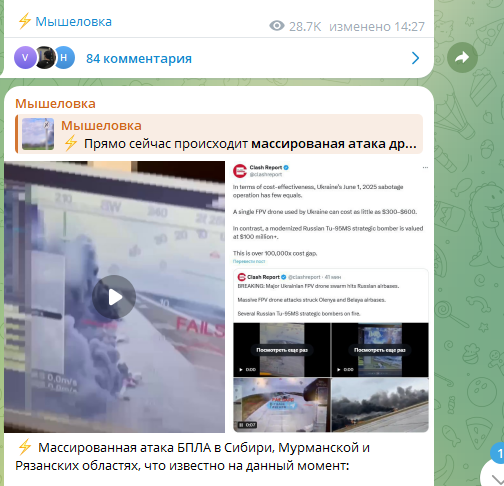
Task: Open the quoted Мышеловка reply preview
Action: pyautogui.click(x=219, y=134)
